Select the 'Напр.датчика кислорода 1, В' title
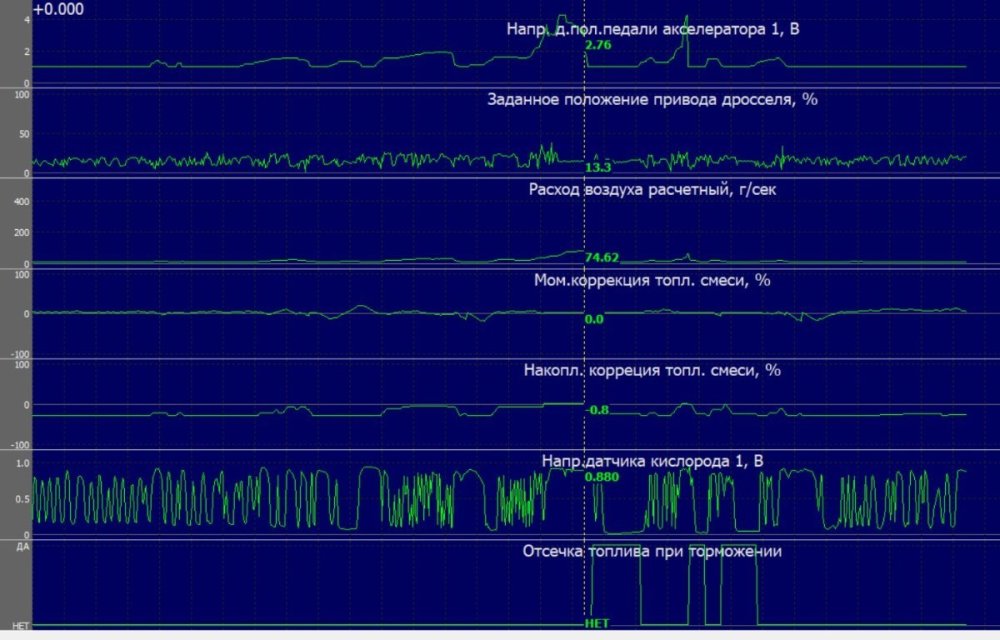This screenshot has width=1000, height=640. click(x=652, y=461)
